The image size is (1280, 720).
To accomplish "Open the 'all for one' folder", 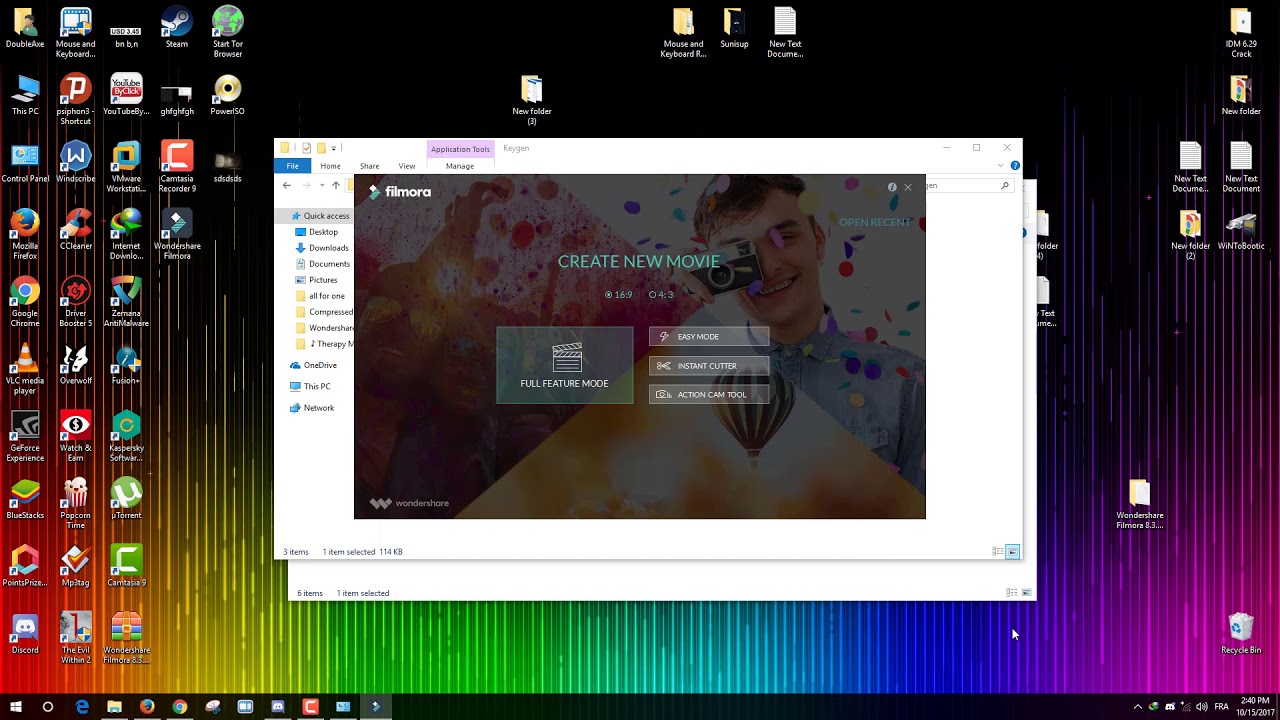I will point(320,296).
